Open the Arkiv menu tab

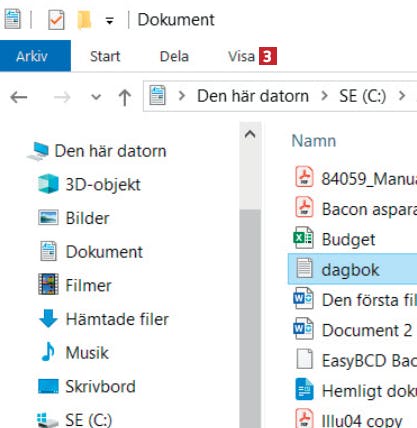click(x=32, y=56)
